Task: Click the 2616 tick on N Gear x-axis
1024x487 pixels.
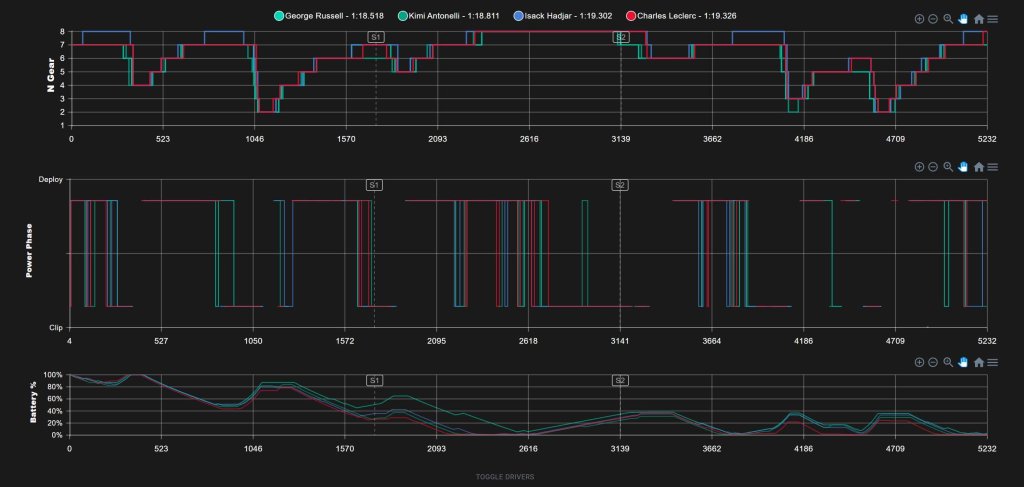Action: [x=529, y=139]
